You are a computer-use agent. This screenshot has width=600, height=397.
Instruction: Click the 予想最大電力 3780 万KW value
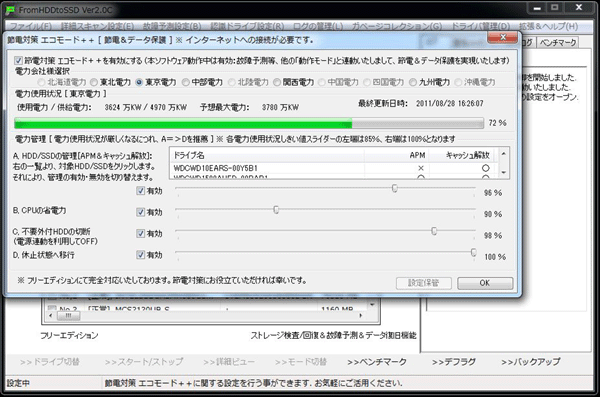[280, 108]
